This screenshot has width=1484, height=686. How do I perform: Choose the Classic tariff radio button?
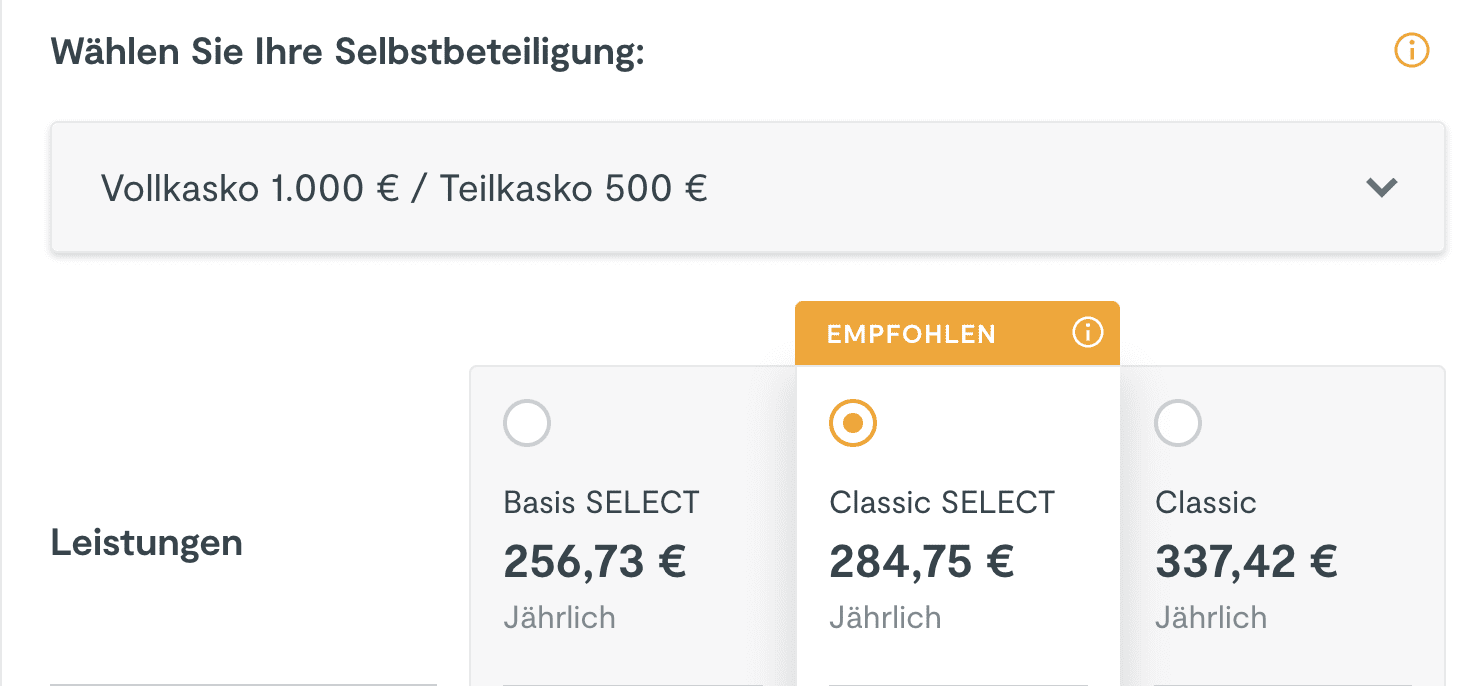(x=1178, y=424)
